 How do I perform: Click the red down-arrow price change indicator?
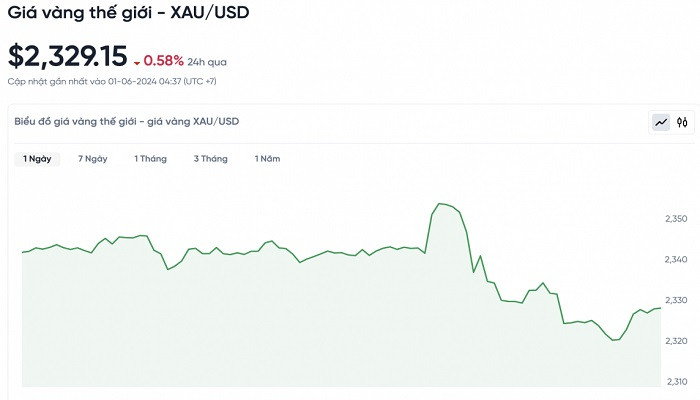coord(137,62)
